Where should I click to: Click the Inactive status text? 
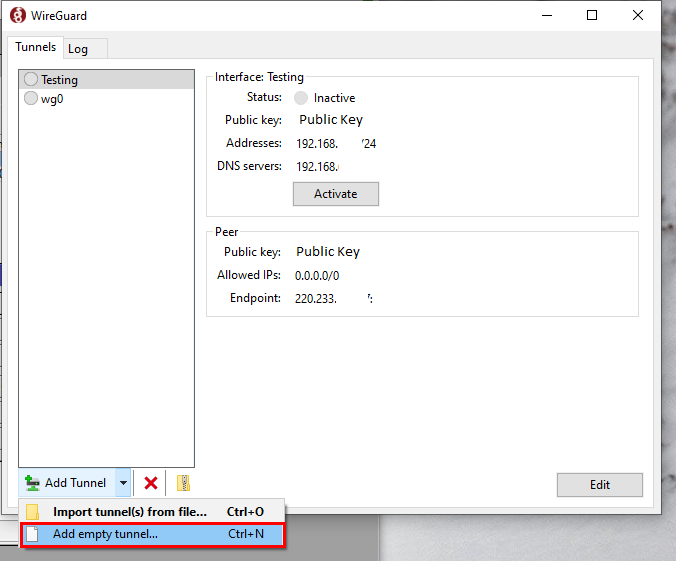click(x=335, y=98)
